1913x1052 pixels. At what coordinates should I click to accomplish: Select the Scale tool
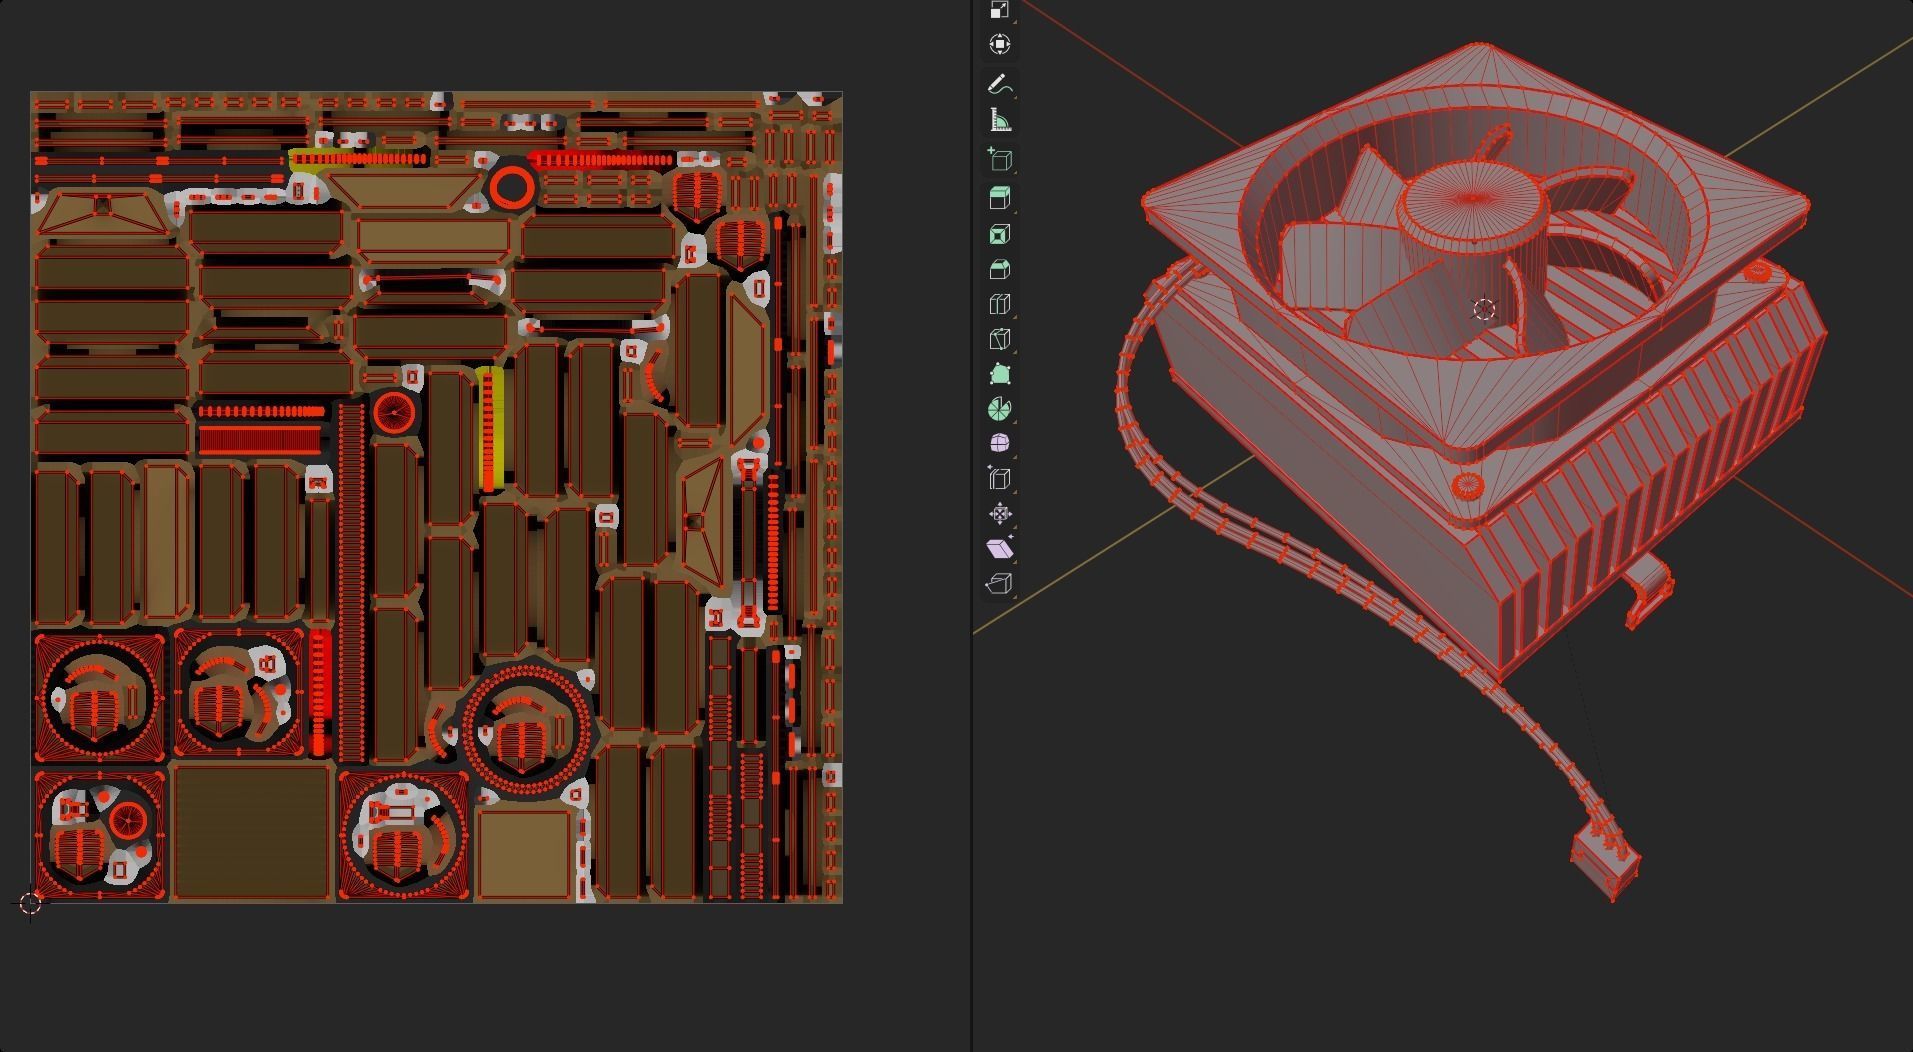[x=999, y=10]
